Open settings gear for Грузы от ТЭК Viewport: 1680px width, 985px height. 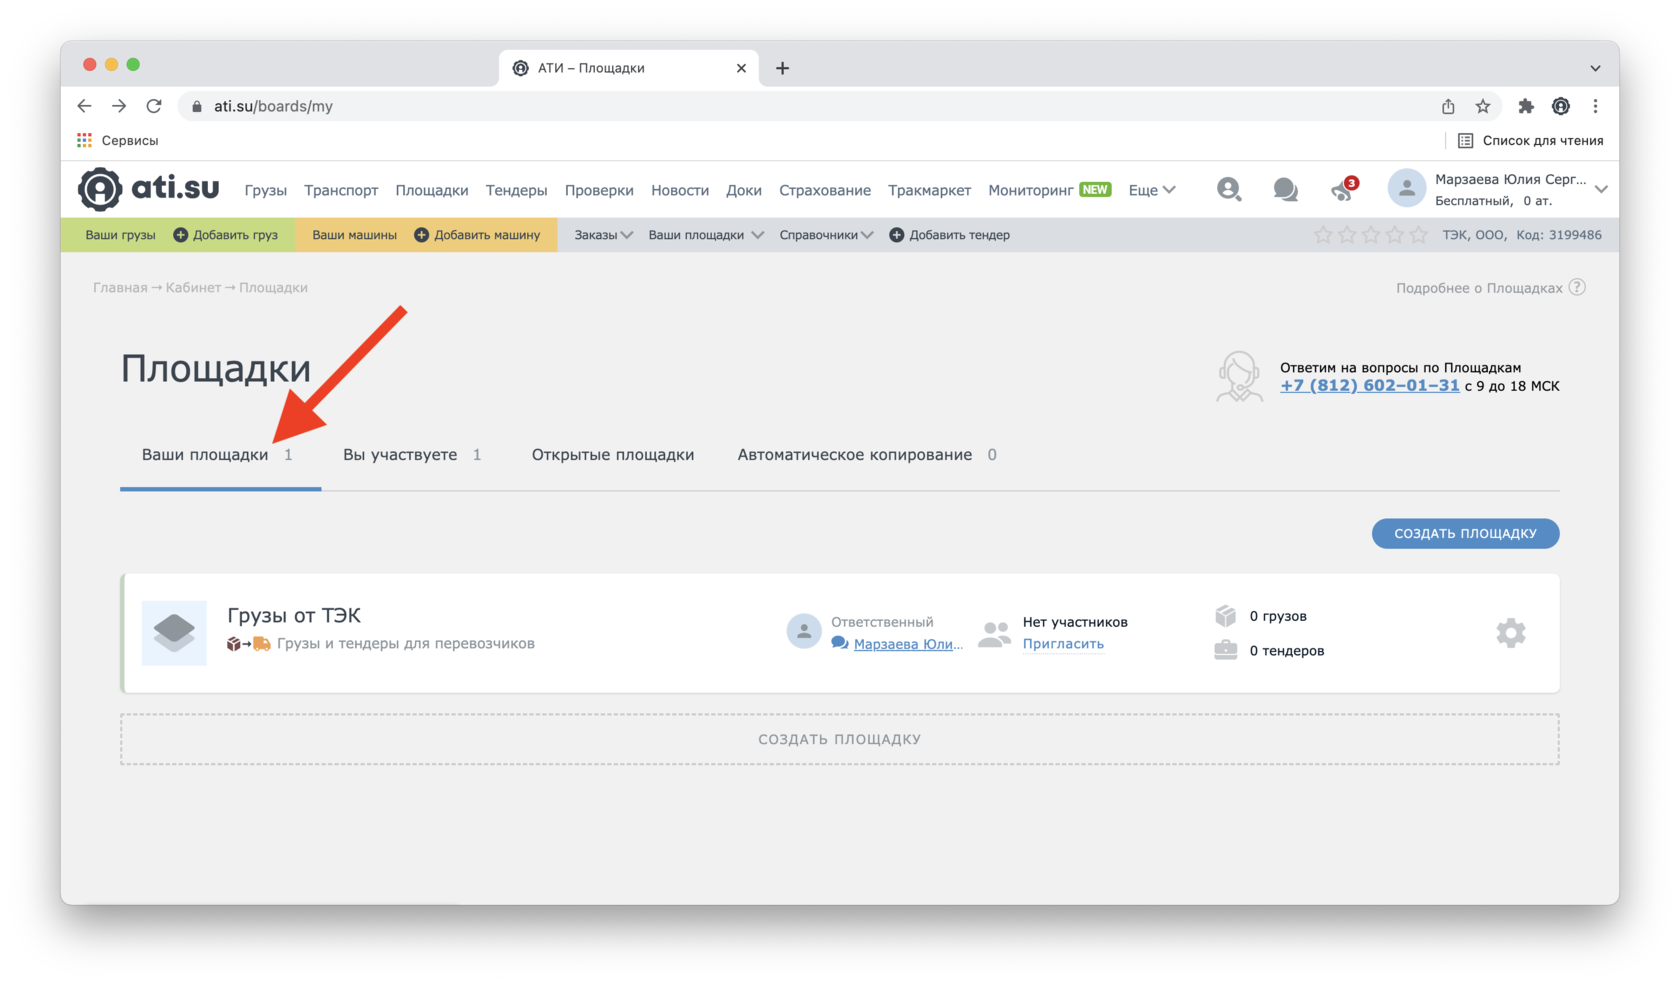[x=1510, y=632]
